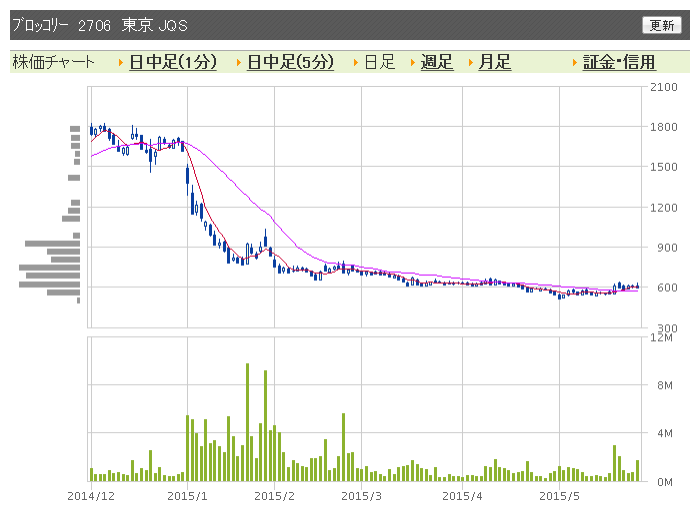Click the 1500 price axis label
Viewport: 699px width, 523px height.
click(x=663, y=167)
